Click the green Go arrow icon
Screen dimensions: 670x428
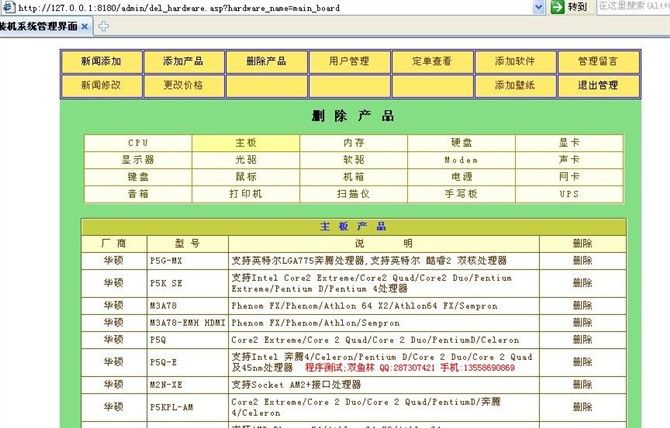[557, 7]
